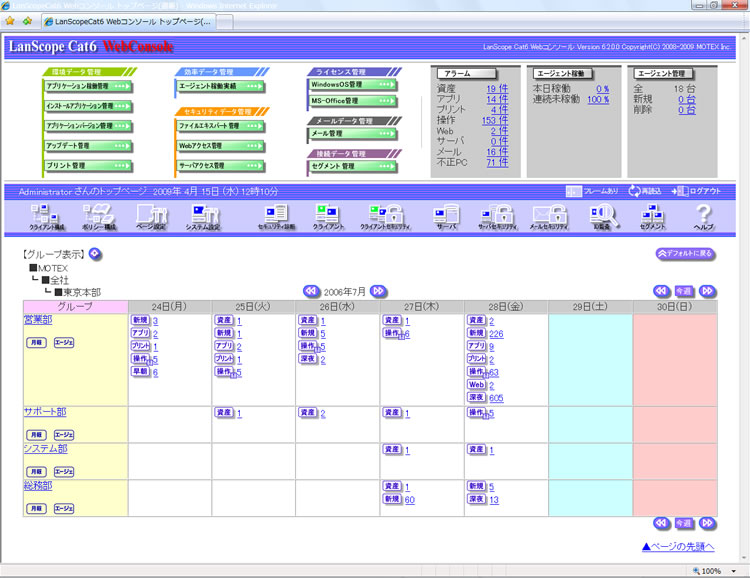Go to next month beside 2006年7月

coord(378,291)
